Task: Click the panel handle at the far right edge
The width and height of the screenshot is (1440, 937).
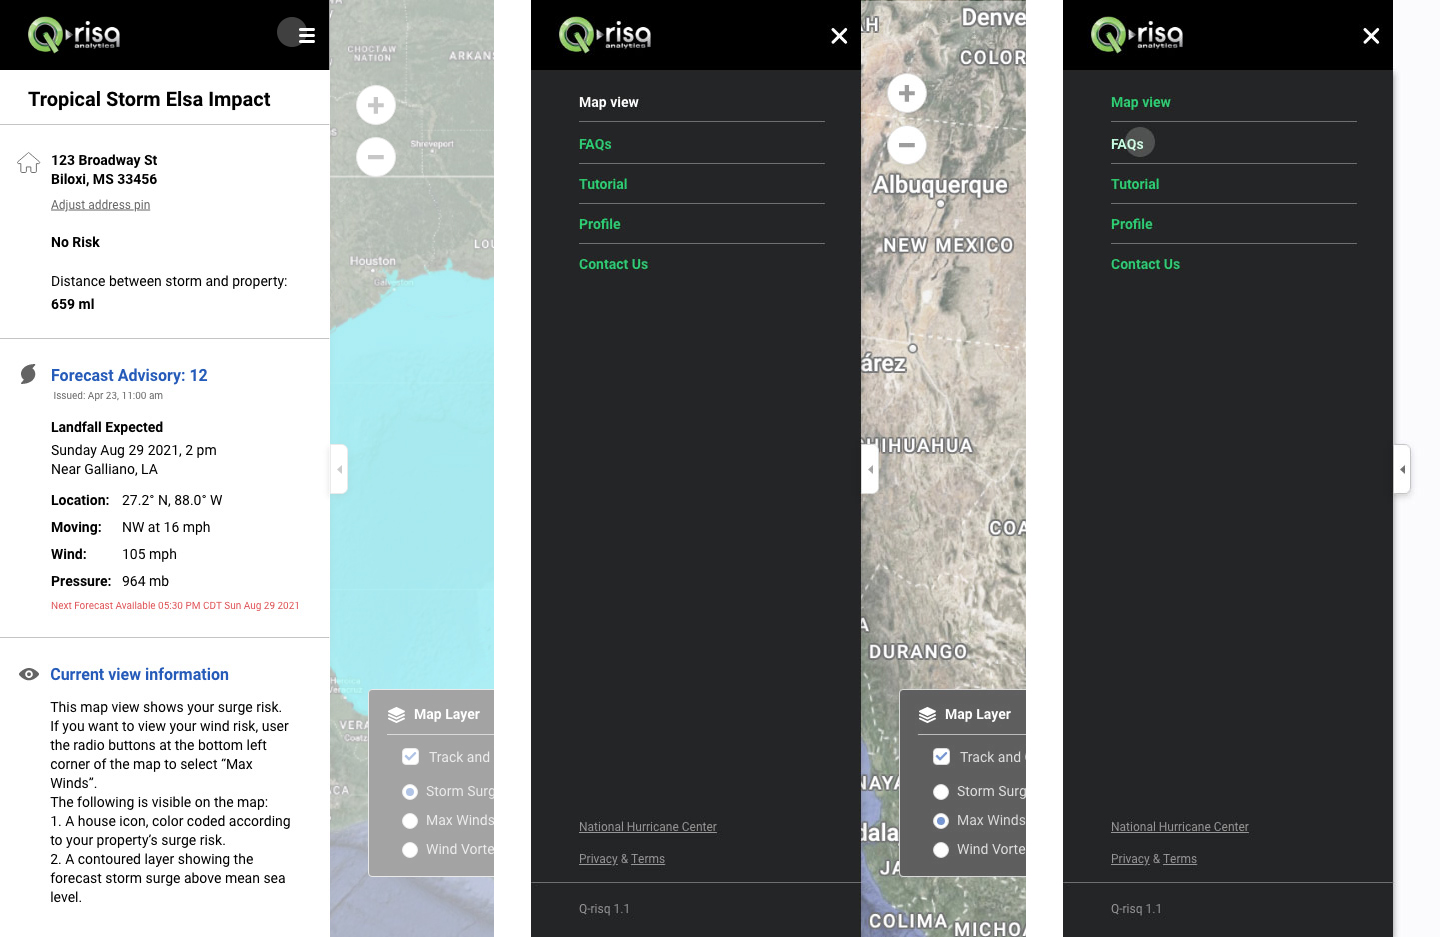Action: tap(1402, 469)
